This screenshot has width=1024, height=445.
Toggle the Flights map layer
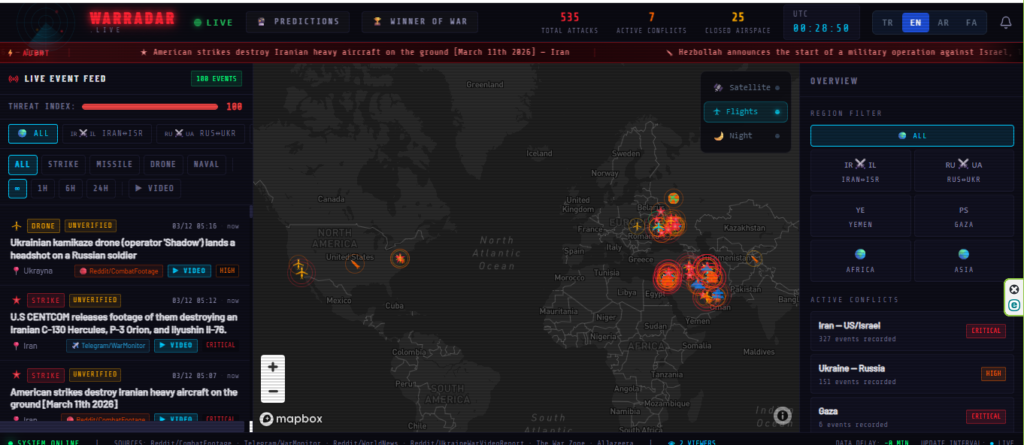point(745,112)
